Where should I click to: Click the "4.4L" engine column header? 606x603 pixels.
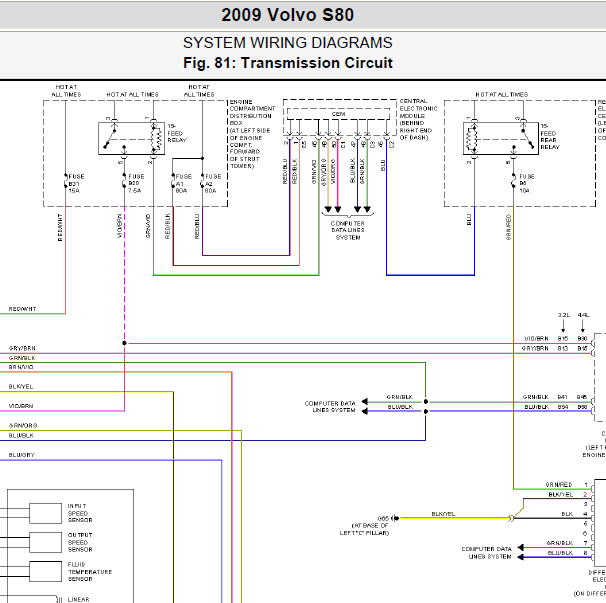pyautogui.click(x=584, y=315)
